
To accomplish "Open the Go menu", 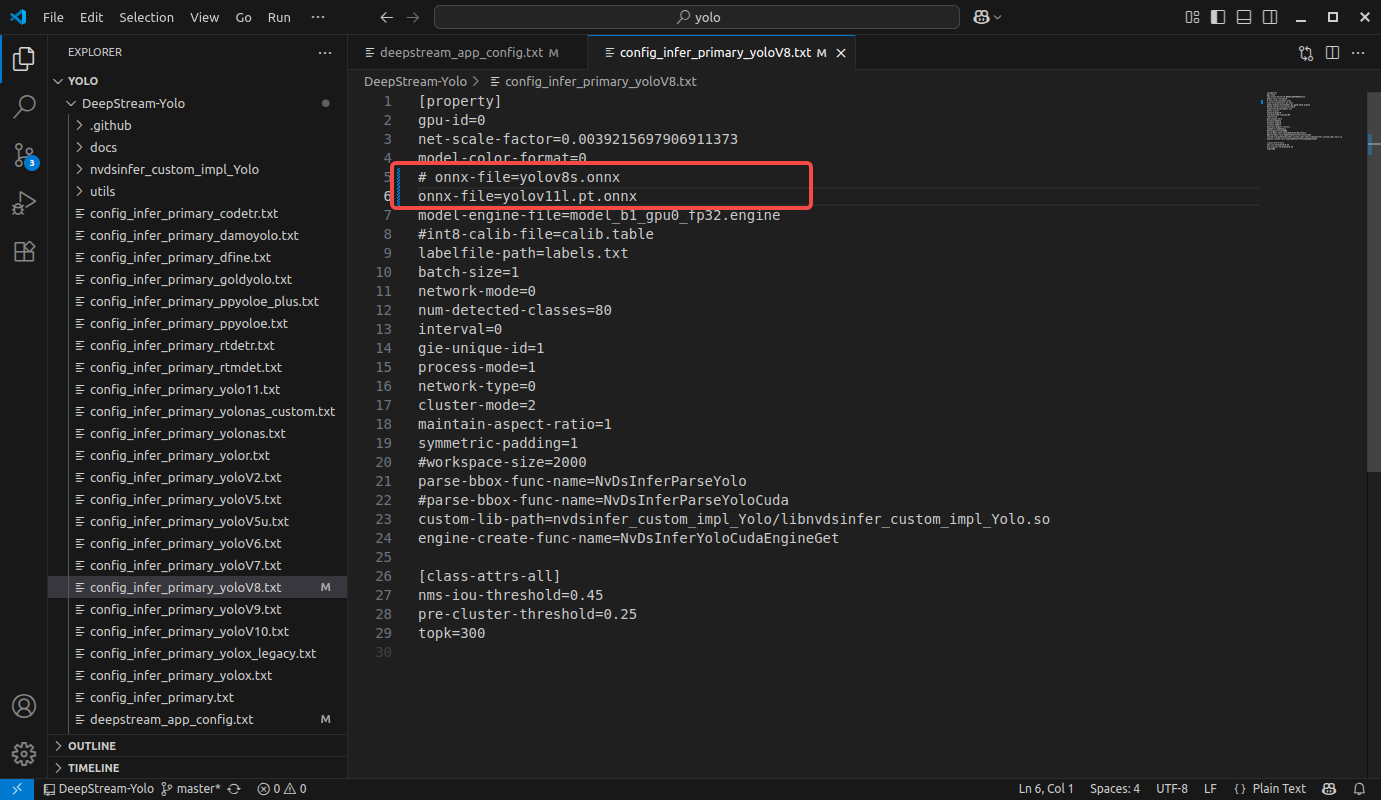I will 244,17.
